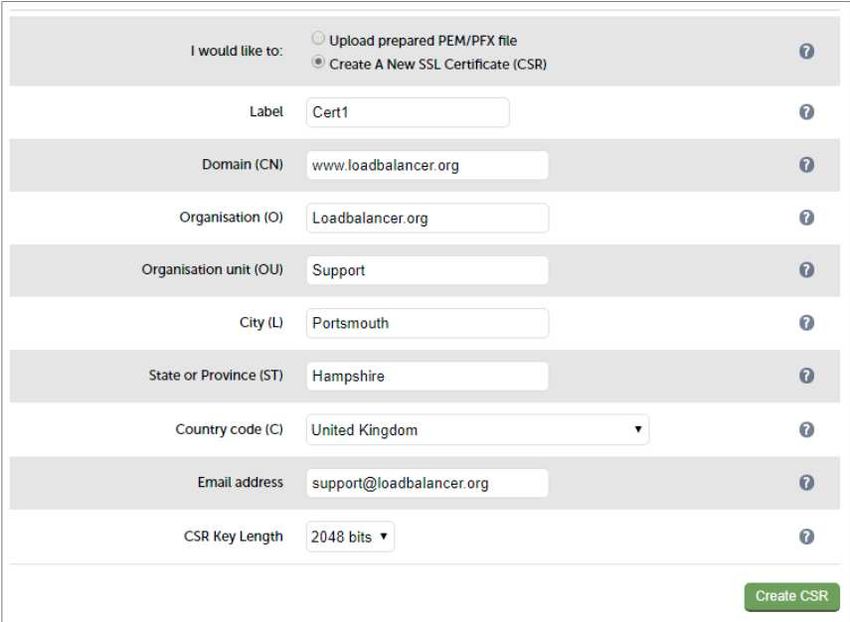Focus the Email address input field
850x622 pixels.
427,483
